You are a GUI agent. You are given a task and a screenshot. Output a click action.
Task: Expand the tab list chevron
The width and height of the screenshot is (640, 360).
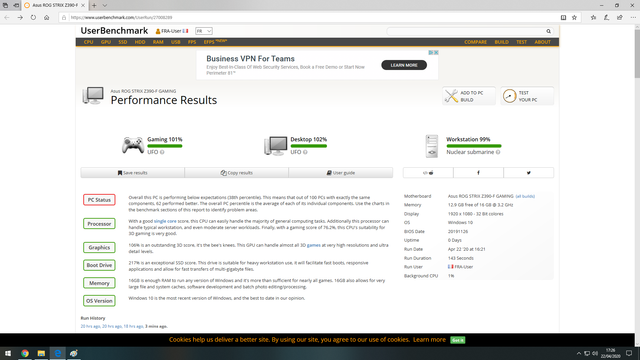coord(104,5)
